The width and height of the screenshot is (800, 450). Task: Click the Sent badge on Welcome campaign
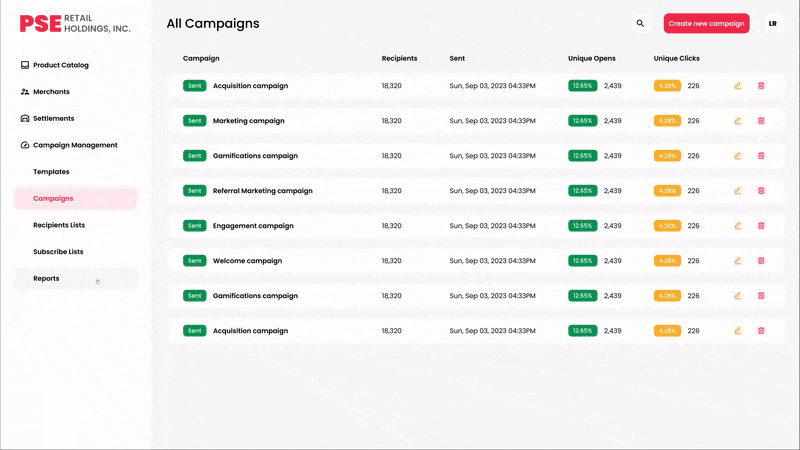(x=194, y=261)
